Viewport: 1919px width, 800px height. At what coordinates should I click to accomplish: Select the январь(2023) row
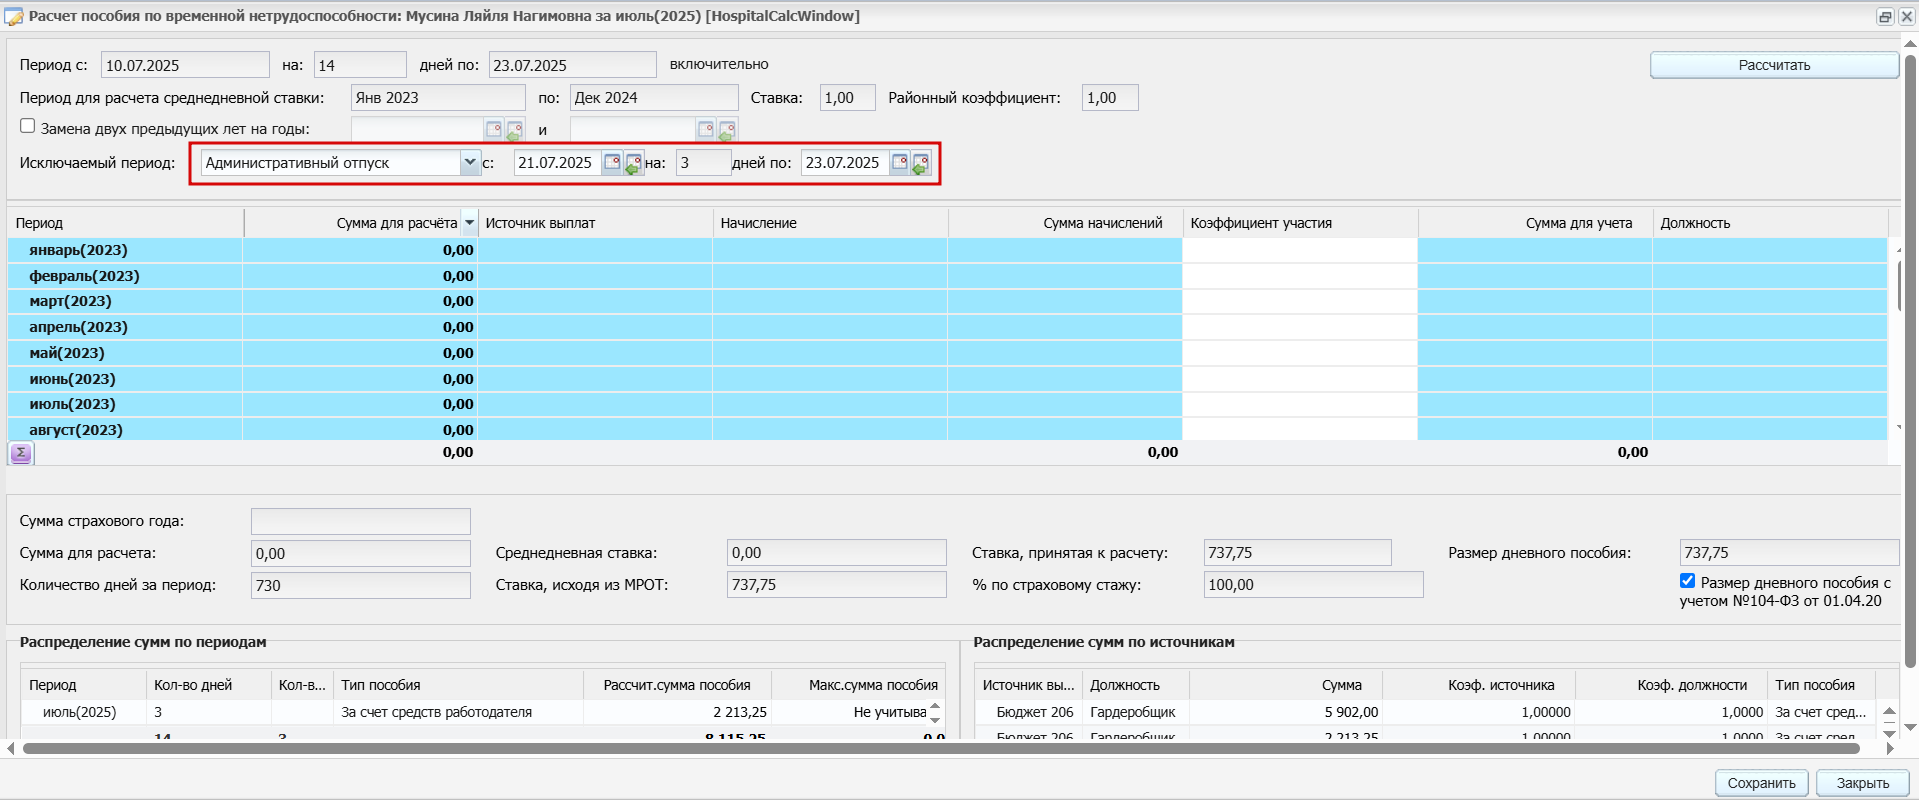(x=948, y=250)
